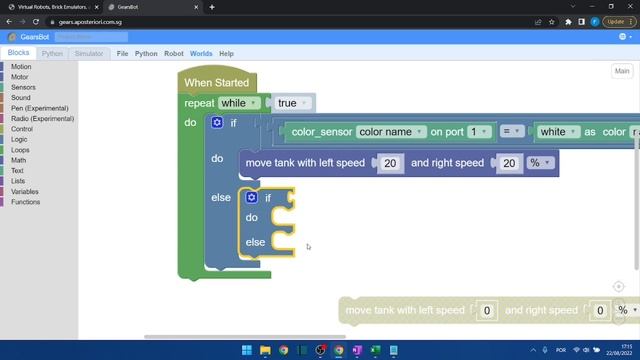Image resolution: width=640 pixels, height=360 pixels.
Task: Open the percent unit dropdown on speed 20 block
Action: [x=540, y=163]
